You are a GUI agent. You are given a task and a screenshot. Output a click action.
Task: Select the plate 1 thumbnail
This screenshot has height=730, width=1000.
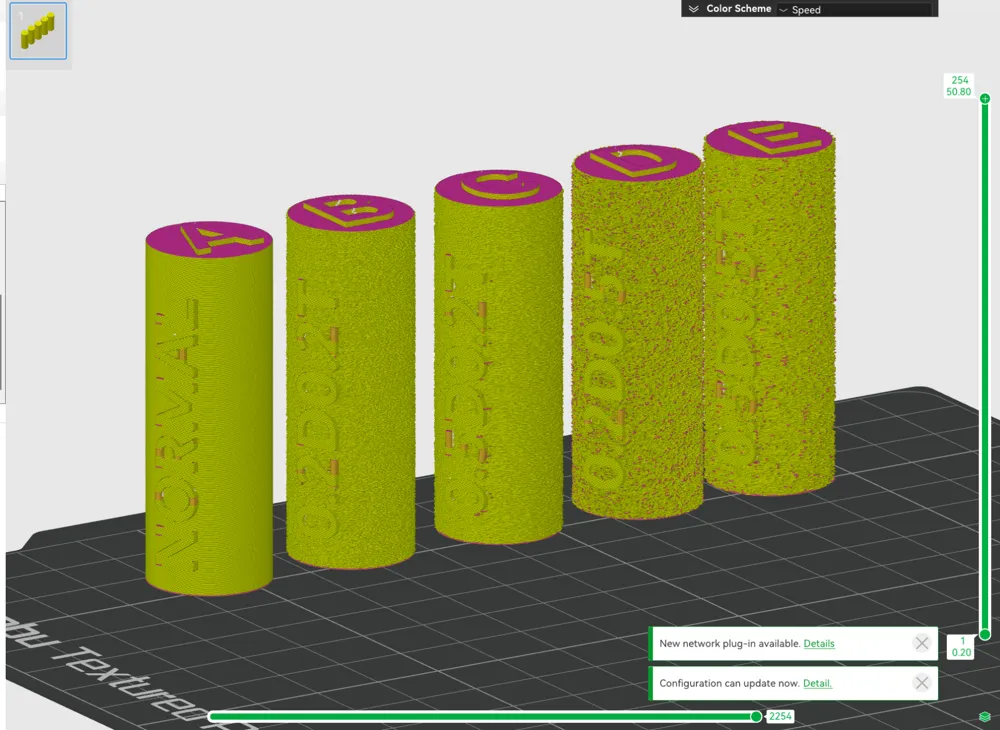[x=38, y=31]
